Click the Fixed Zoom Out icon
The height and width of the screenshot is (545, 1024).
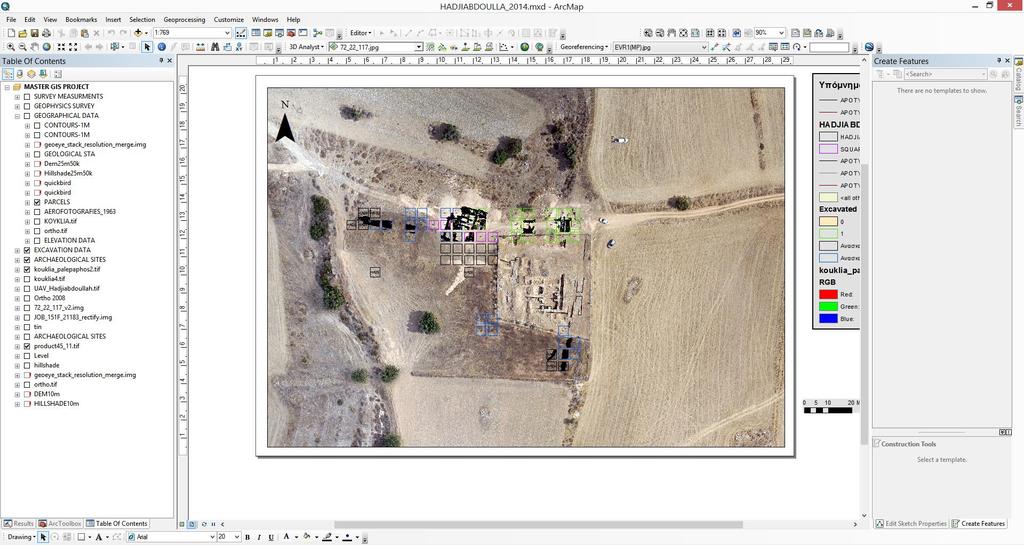coord(73,47)
